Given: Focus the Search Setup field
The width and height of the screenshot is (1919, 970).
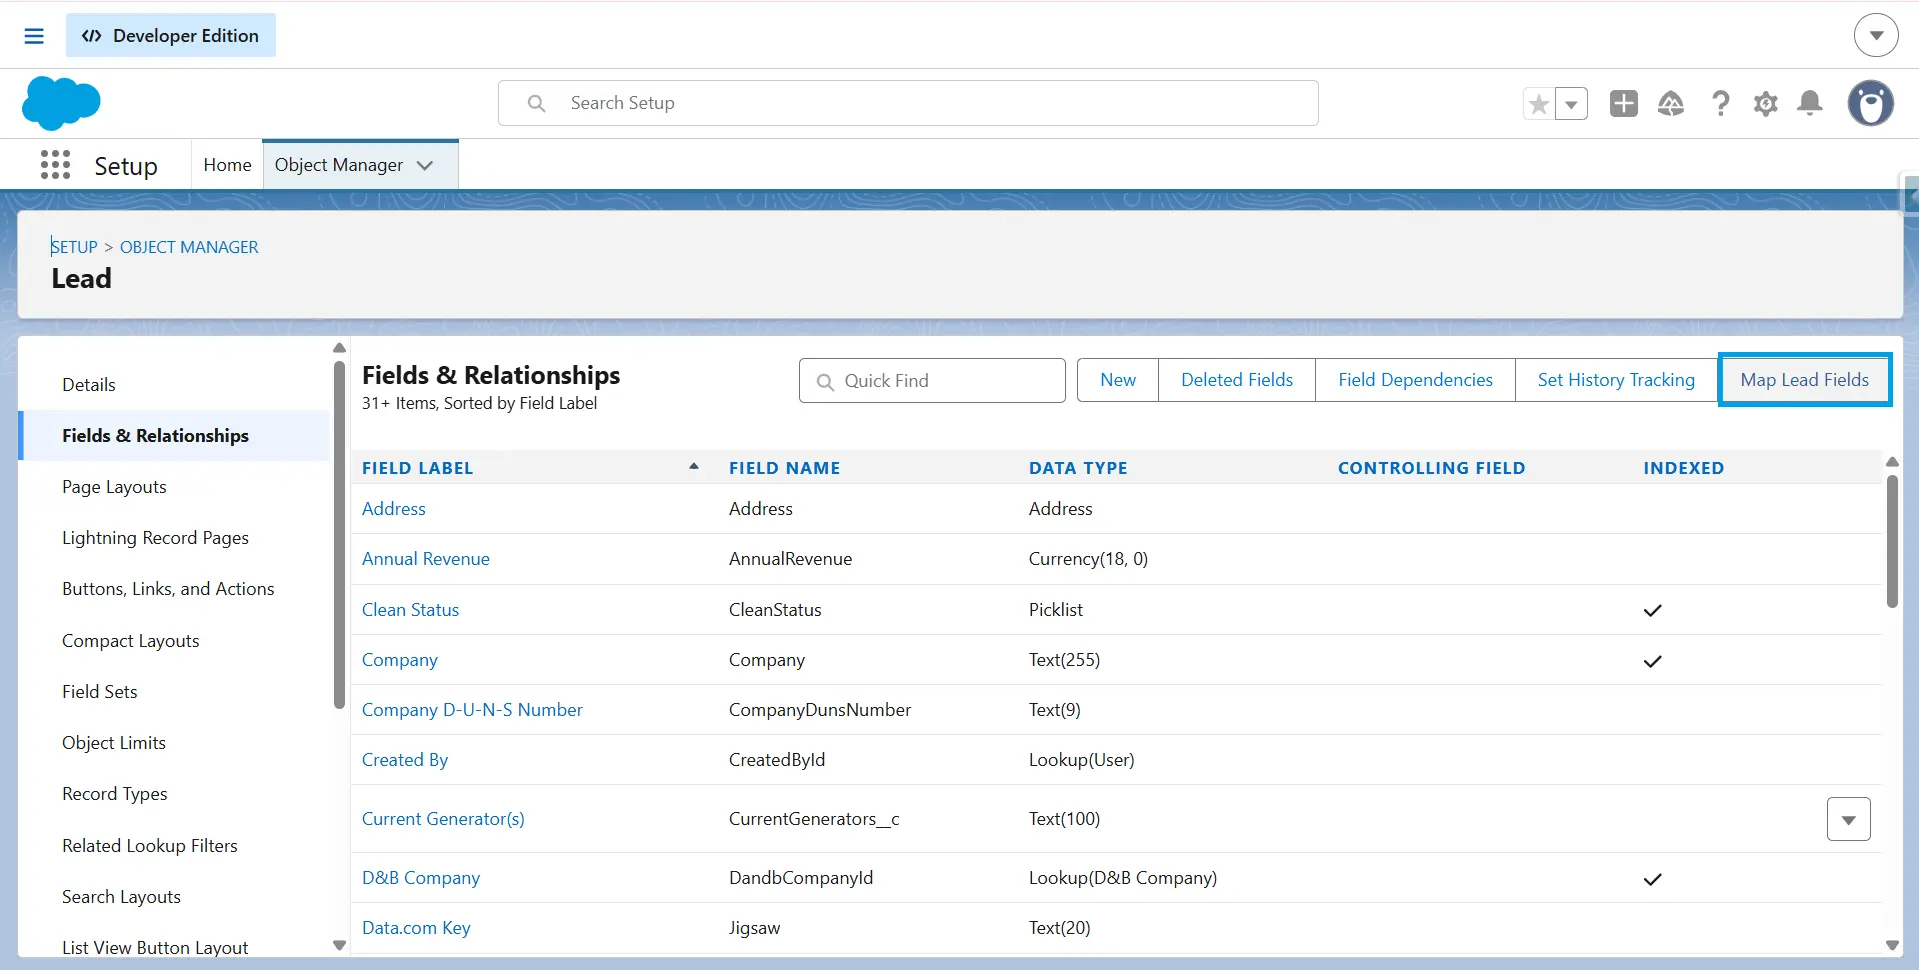Looking at the screenshot, I should click(908, 103).
